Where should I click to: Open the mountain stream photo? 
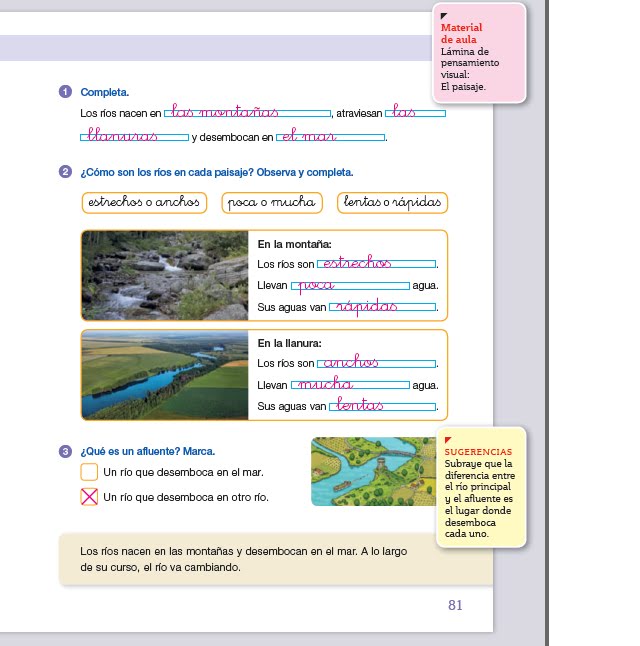pyautogui.click(x=165, y=275)
